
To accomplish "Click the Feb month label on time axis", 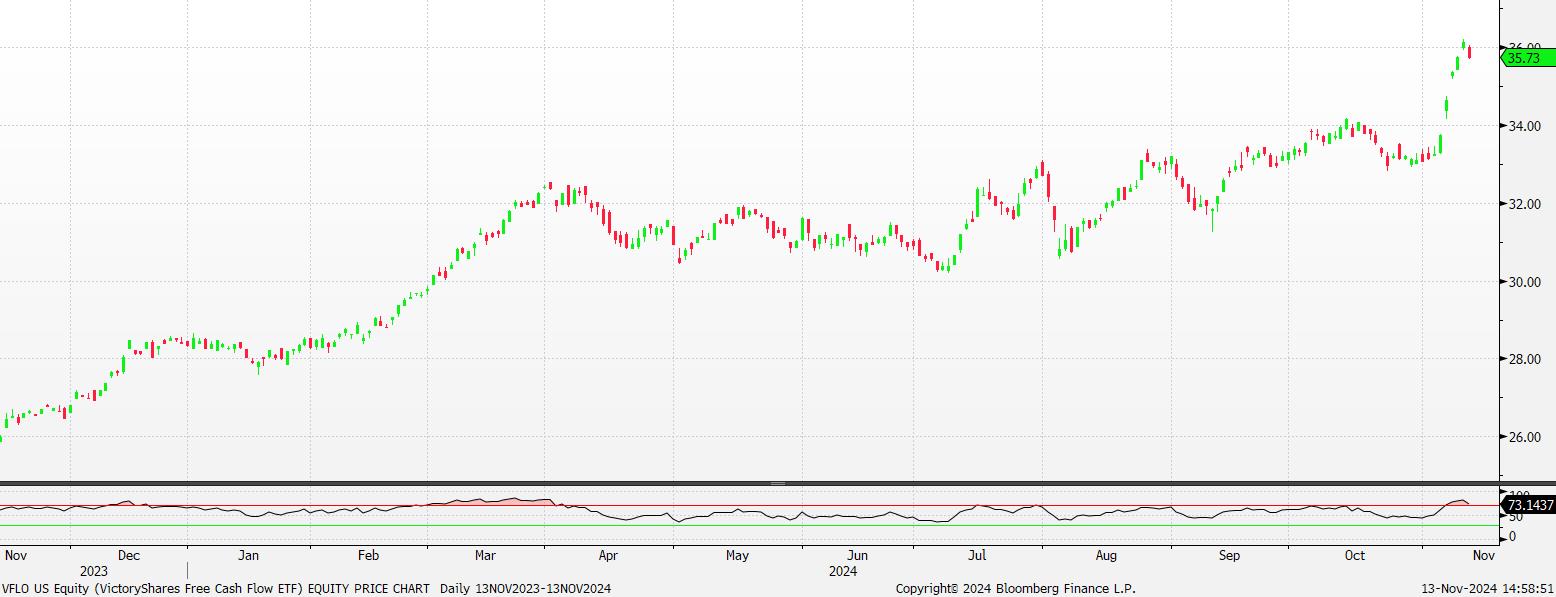I will pos(367,554).
